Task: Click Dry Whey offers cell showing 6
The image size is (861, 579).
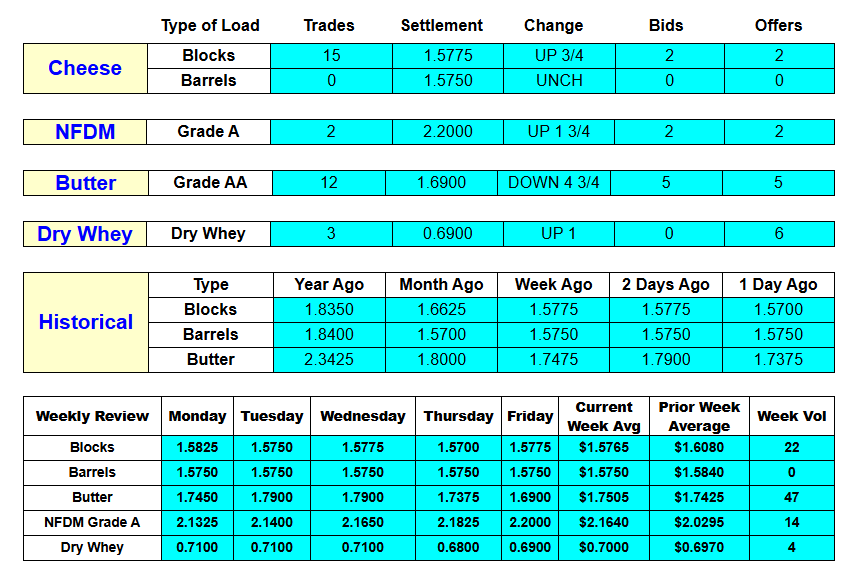Action: point(779,234)
